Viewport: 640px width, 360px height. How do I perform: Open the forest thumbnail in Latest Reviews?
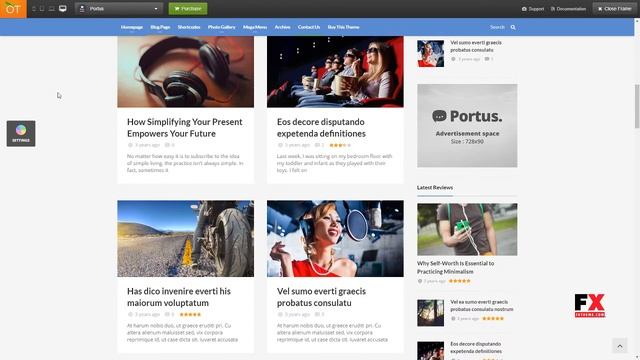pos(430,313)
